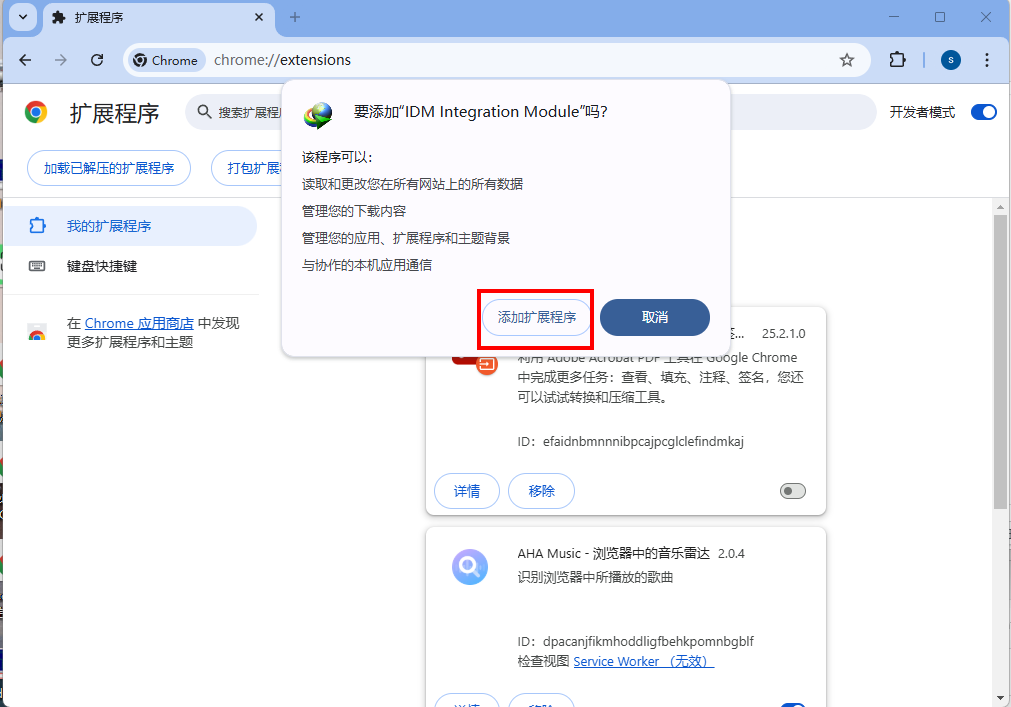
Task: Open the Service Worker（无效）link
Action: [x=643, y=661]
